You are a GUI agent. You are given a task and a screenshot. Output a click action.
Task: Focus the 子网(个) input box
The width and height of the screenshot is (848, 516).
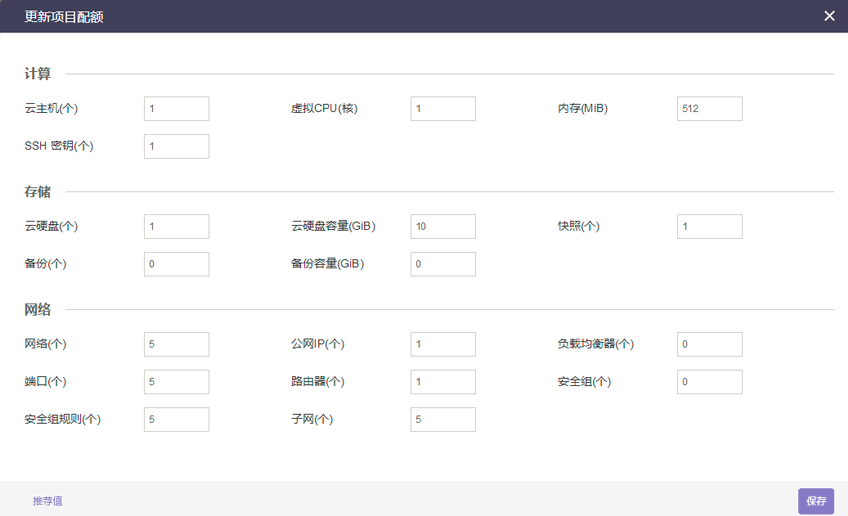442,420
